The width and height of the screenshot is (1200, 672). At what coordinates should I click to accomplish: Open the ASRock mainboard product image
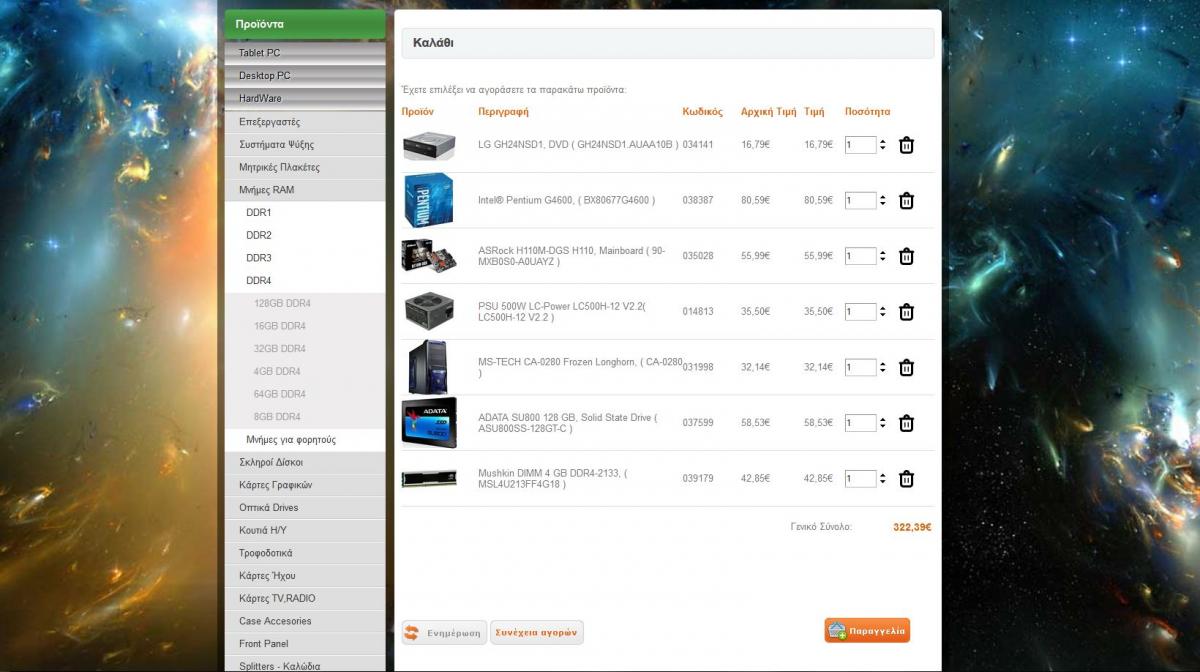[429, 256]
